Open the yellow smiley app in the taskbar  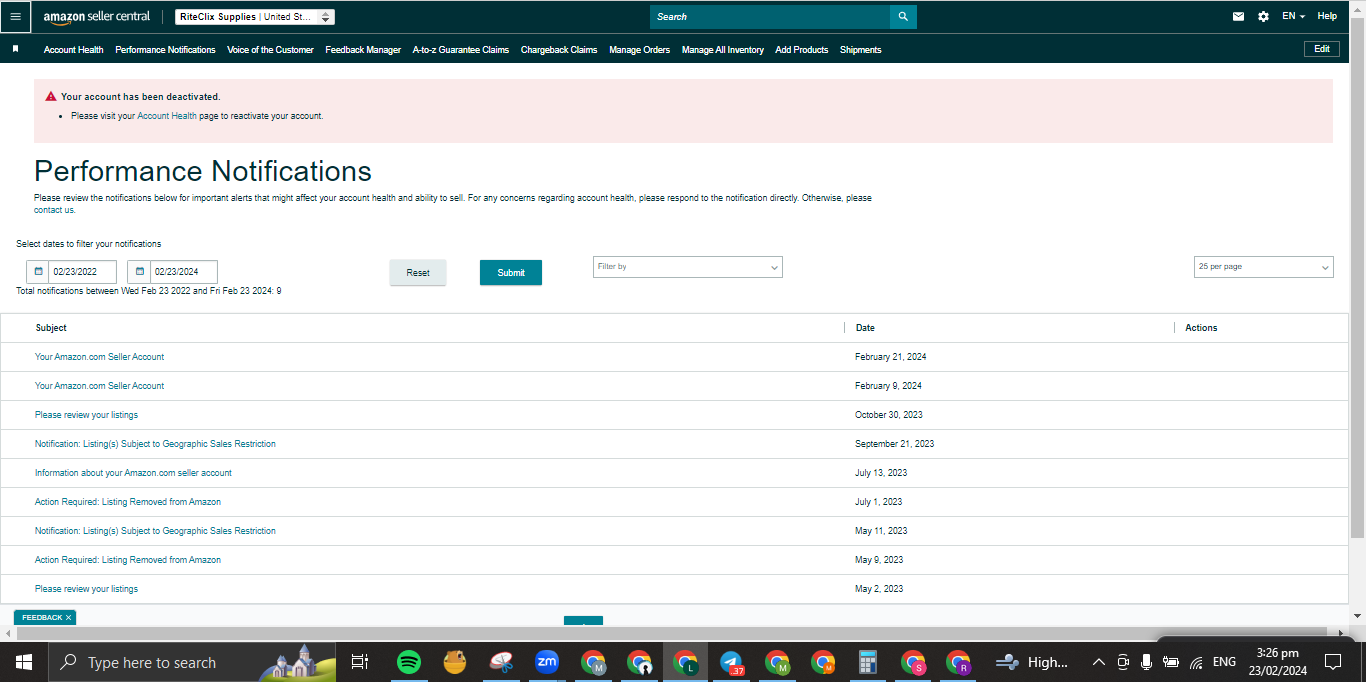454,662
